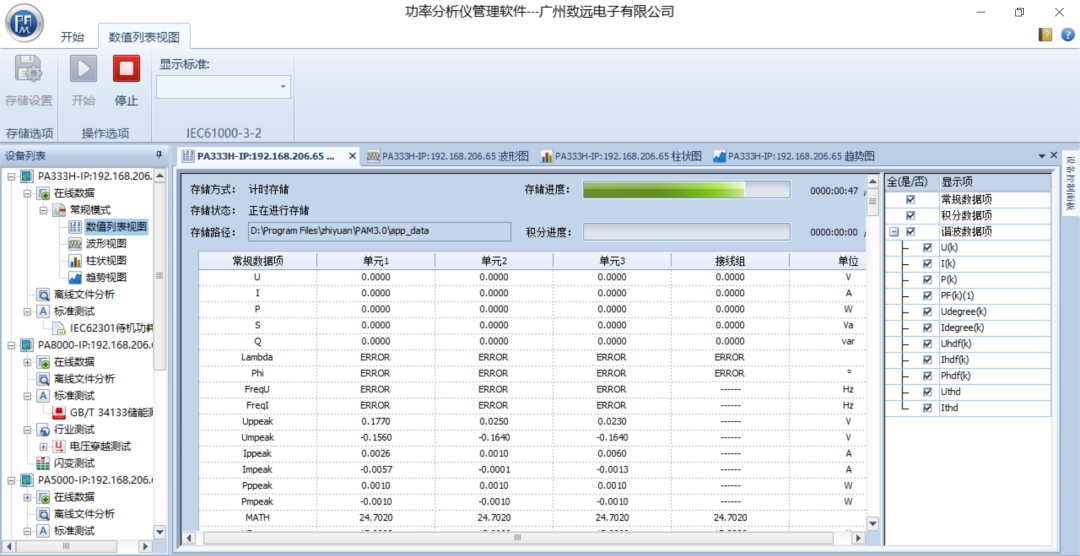Click the grey 开始 play button in the ribbon

(83, 81)
